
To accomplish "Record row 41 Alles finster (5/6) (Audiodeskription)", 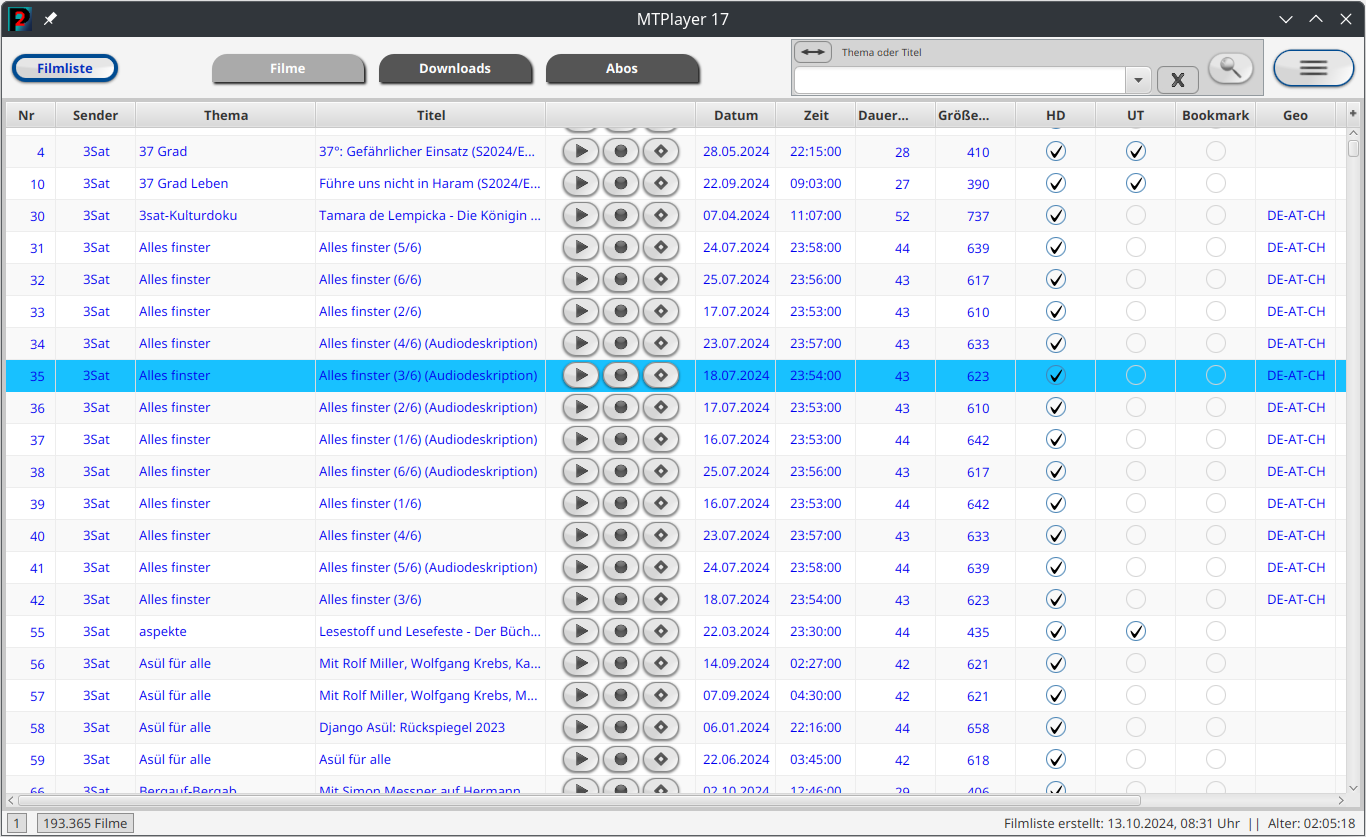I will 620,568.
